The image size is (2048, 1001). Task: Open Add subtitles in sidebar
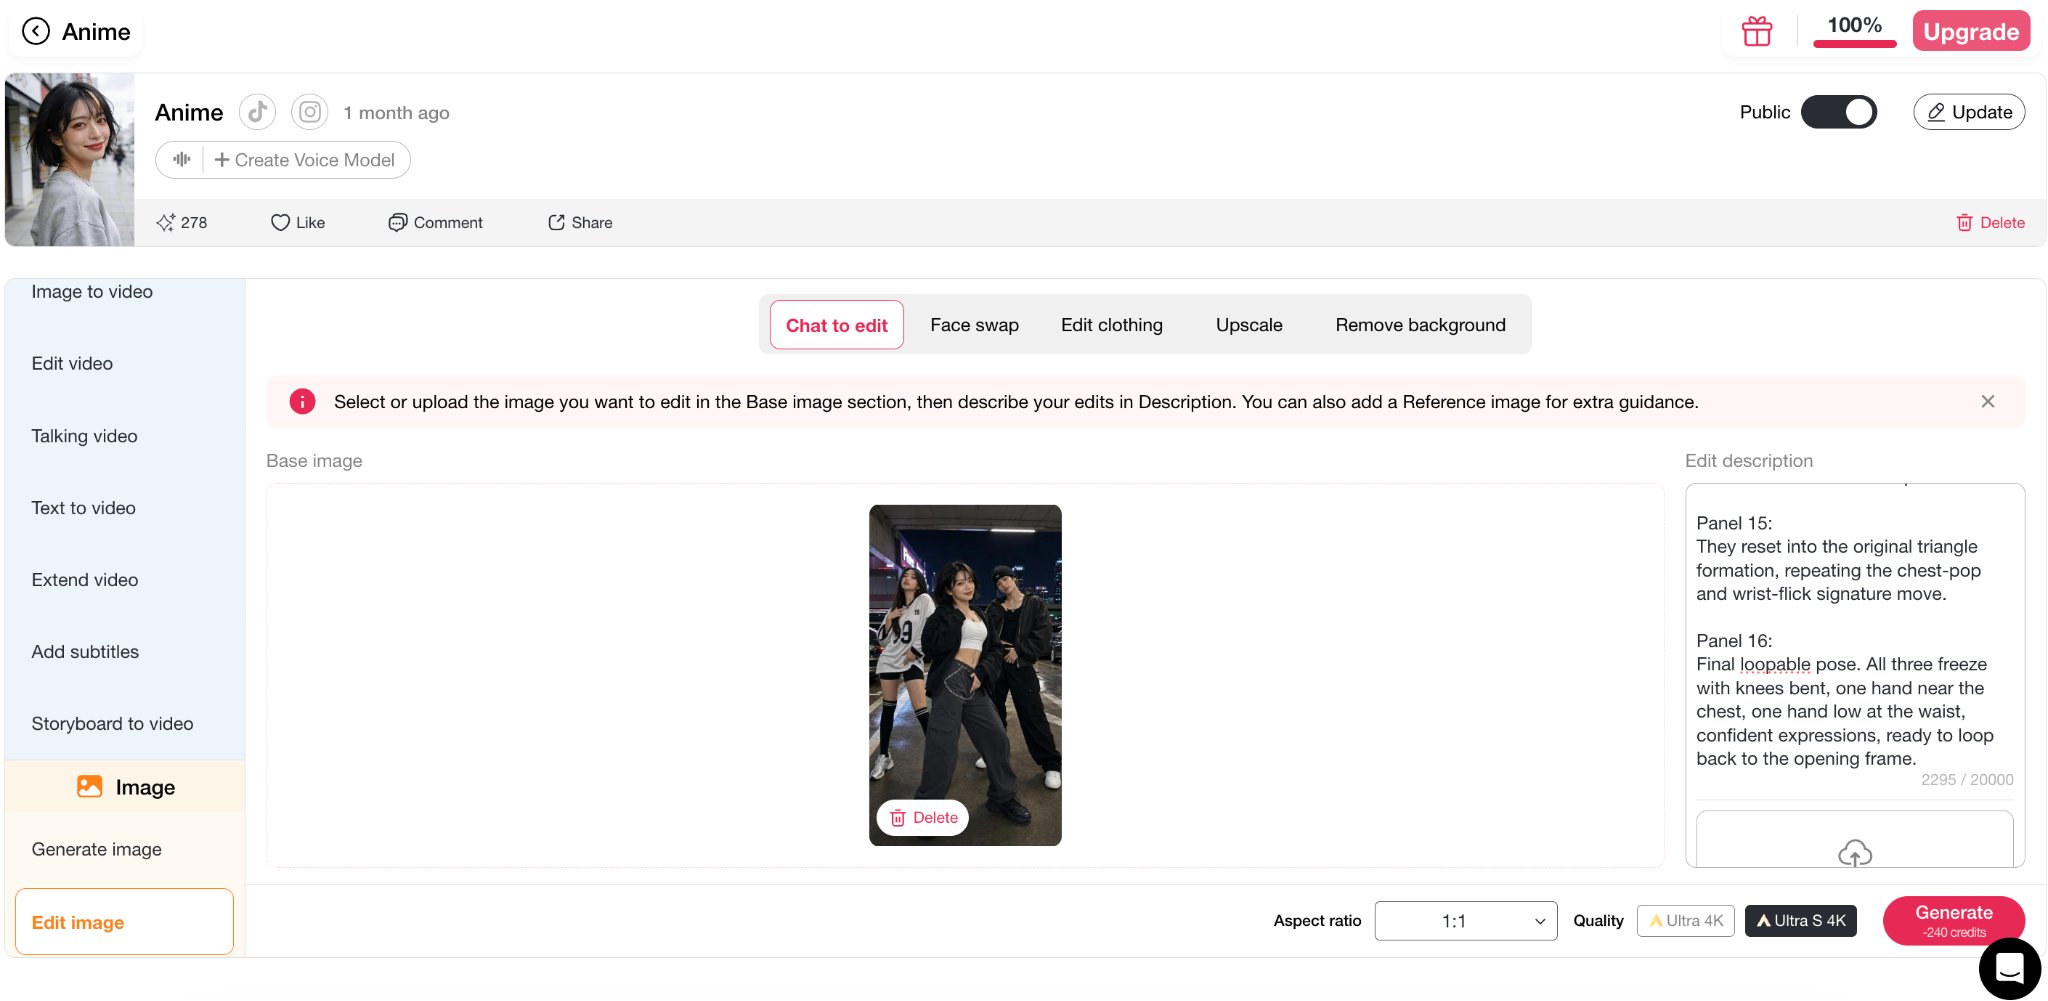point(85,652)
